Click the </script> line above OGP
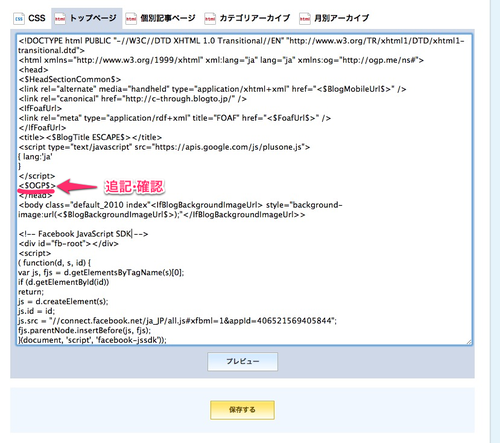 click(x=37, y=176)
